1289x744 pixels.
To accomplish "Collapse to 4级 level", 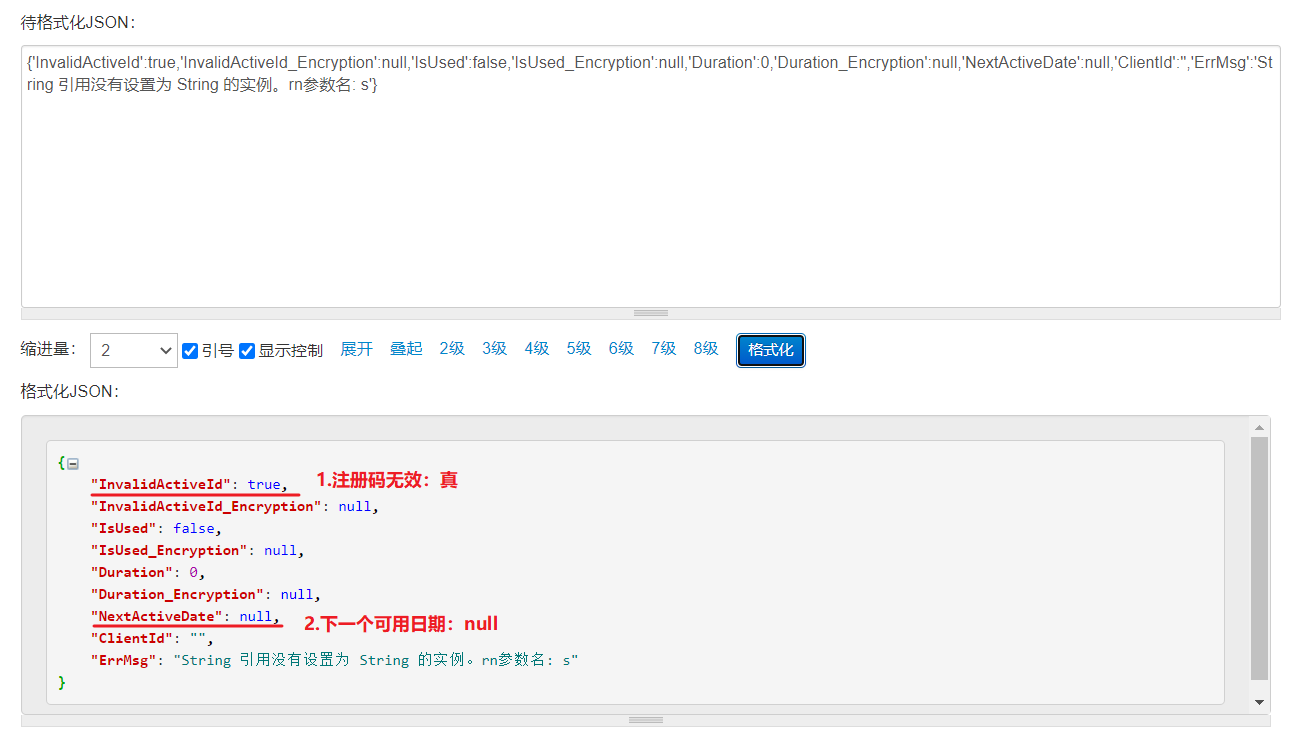I will pyautogui.click(x=537, y=349).
